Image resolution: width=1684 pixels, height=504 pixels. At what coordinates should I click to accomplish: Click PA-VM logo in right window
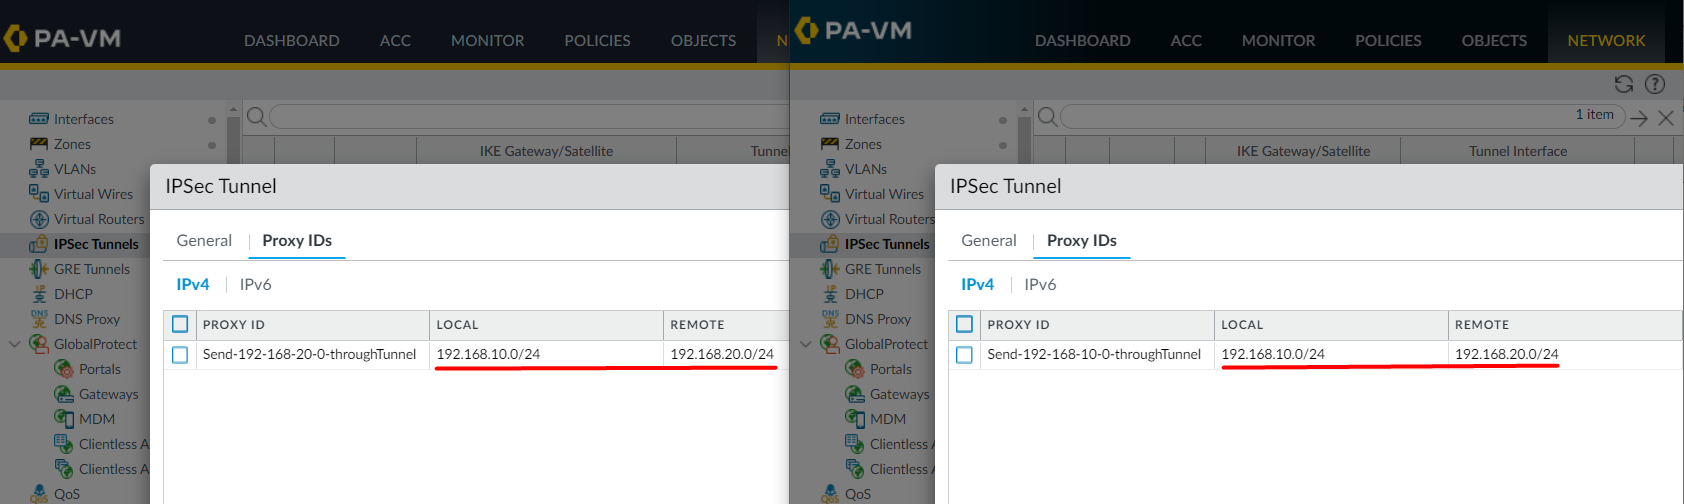pyautogui.click(x=854, y=30)
